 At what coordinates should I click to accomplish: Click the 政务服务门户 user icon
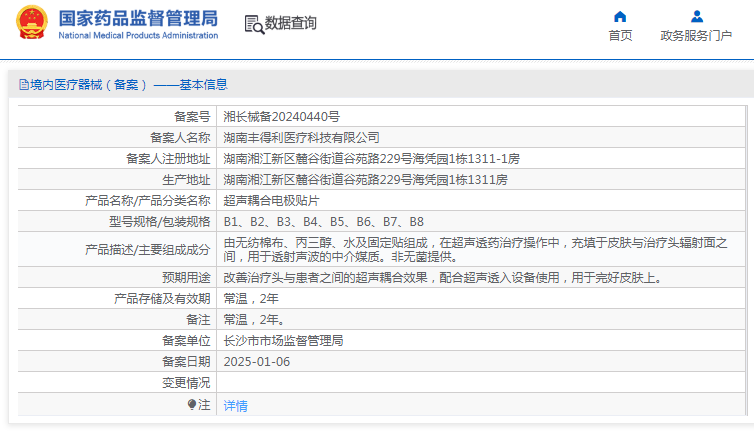[697, 17]
